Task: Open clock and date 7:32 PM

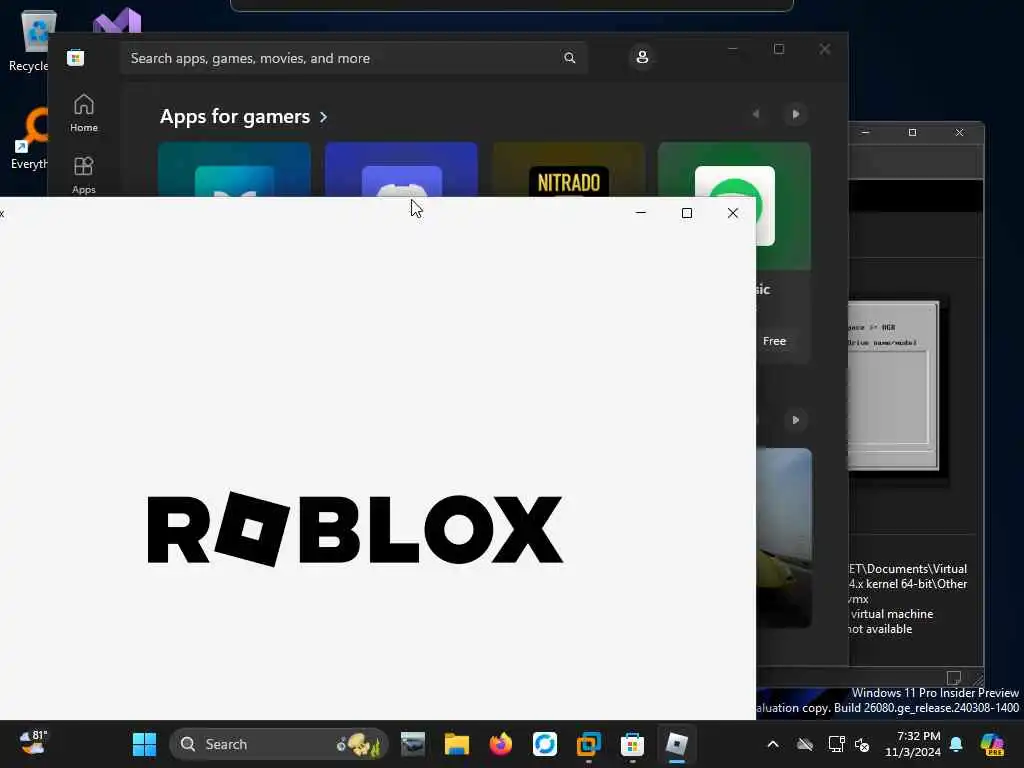Action: 912,744
